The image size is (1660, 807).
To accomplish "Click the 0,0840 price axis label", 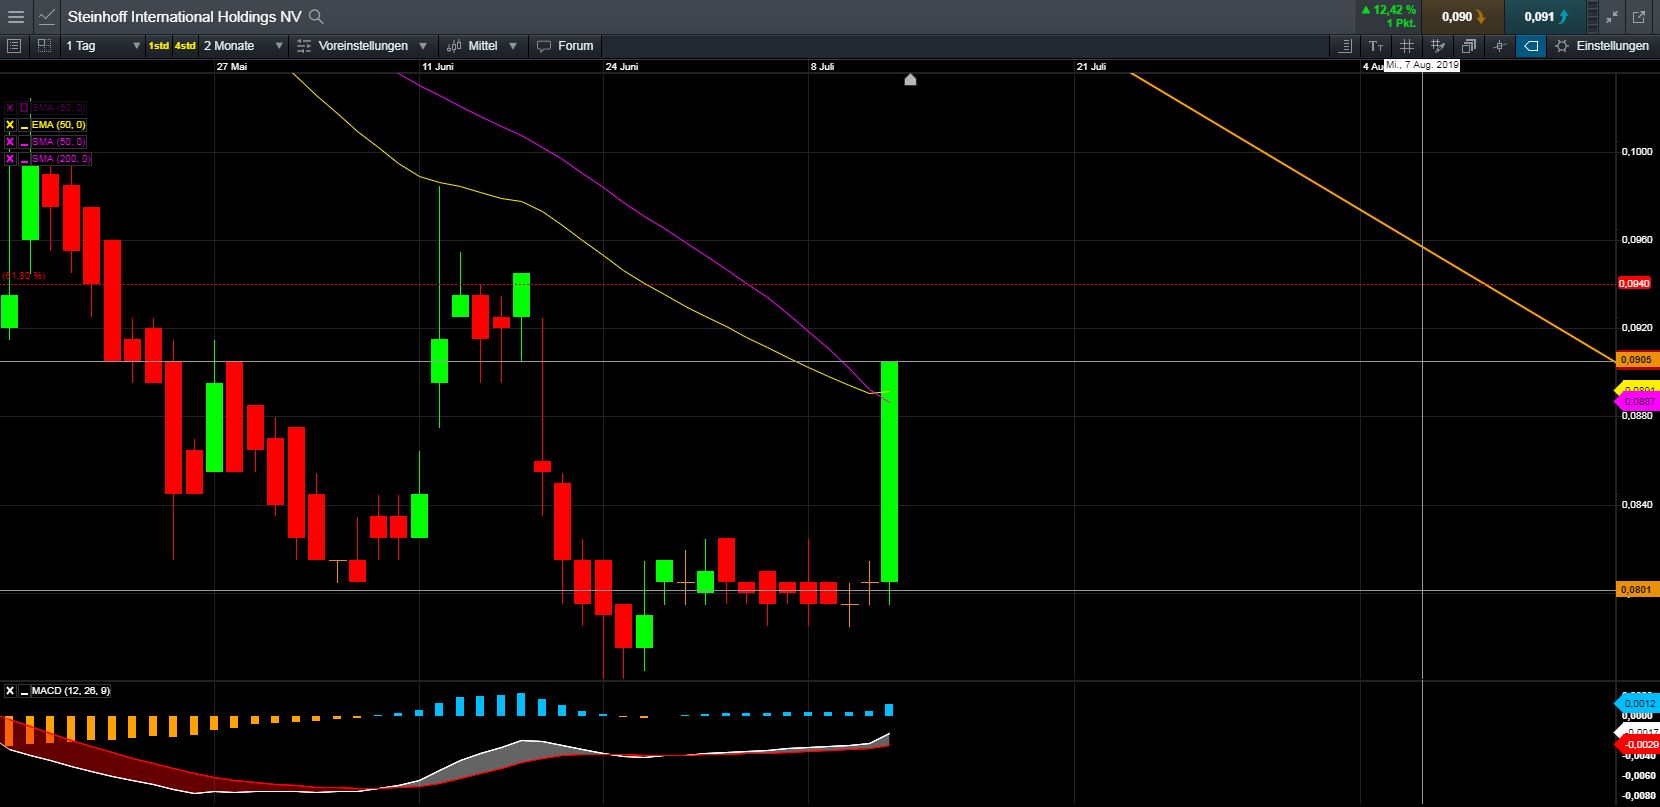I will tap(1636, 505).
